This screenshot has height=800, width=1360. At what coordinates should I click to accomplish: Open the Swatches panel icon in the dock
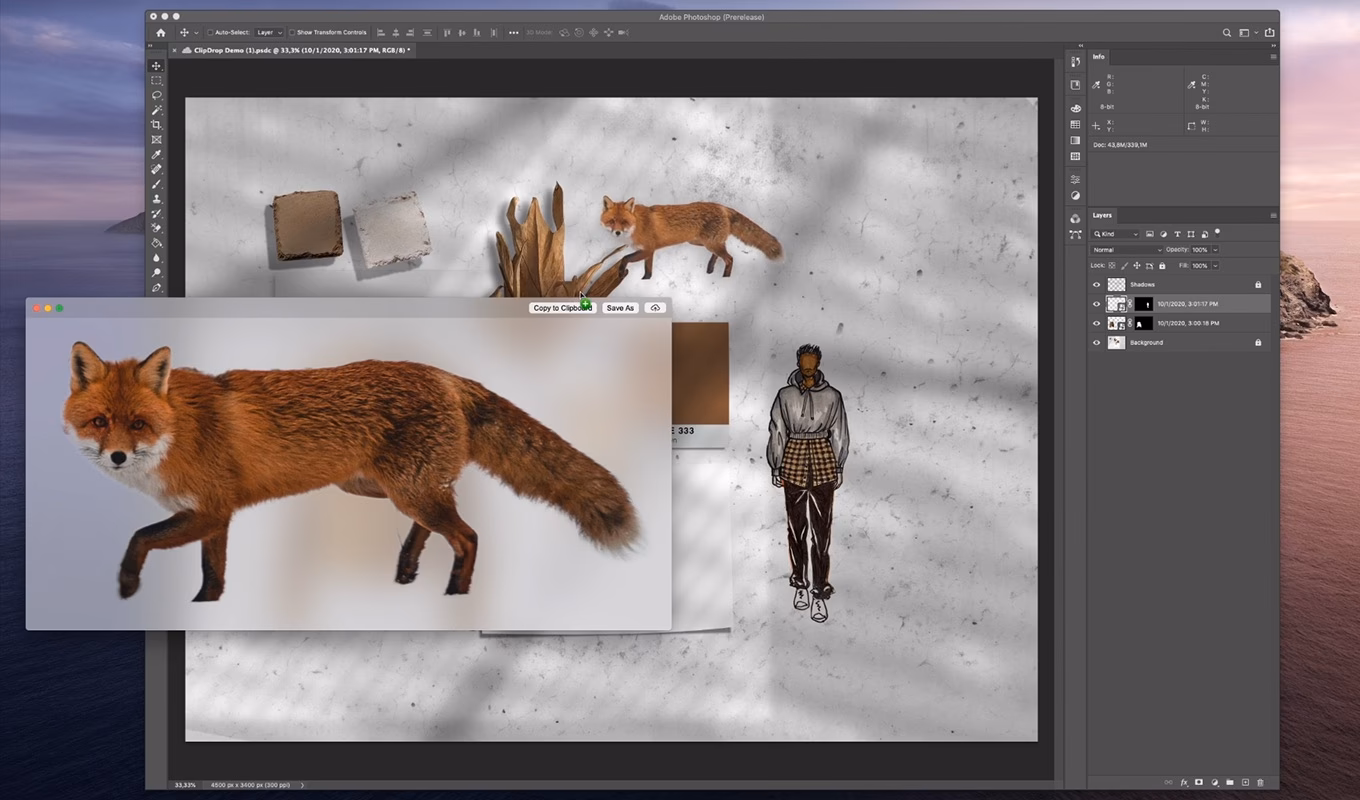pyautogui.click(x=1075, y=125)
